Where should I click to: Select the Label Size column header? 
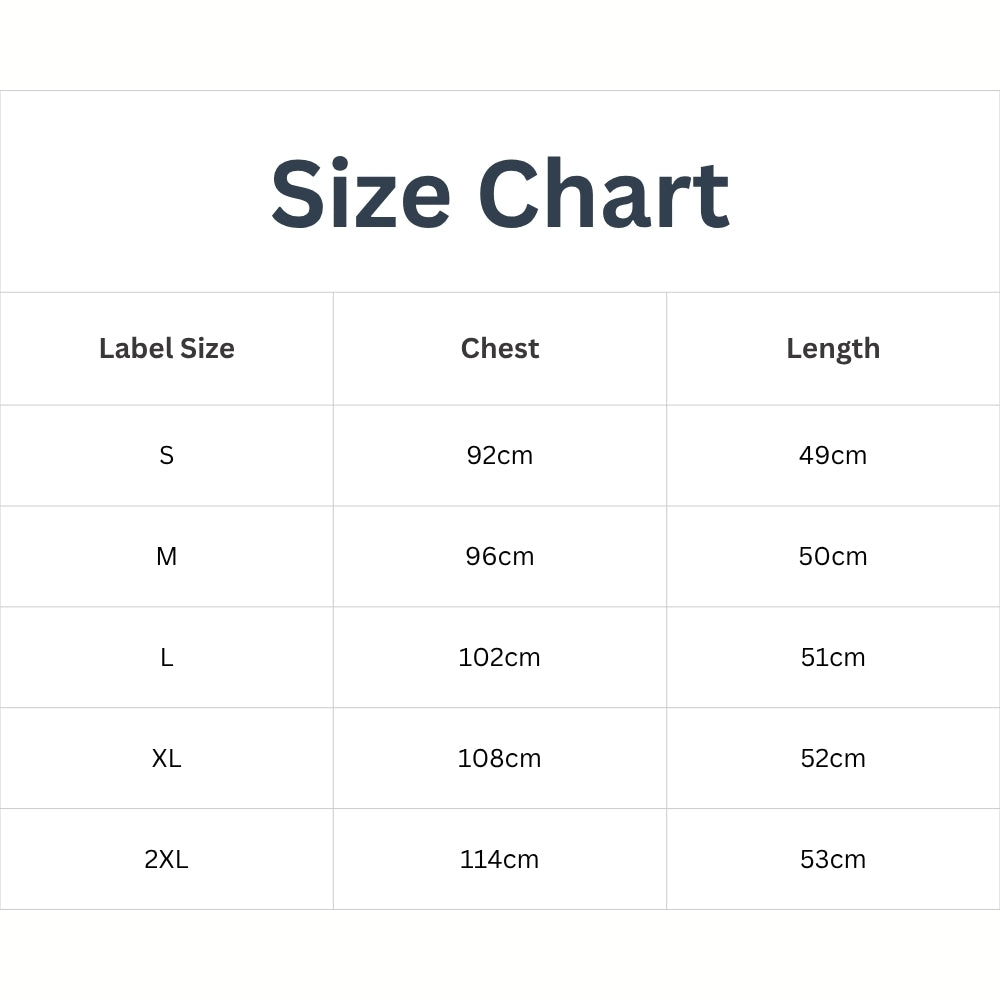(x=167, y=349)
